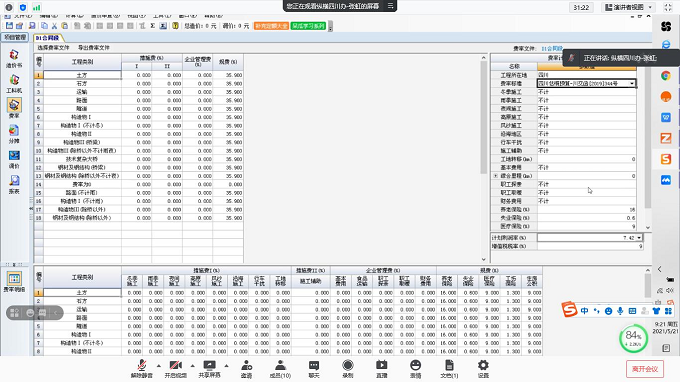The width and height of the screenshot is (680, 382).
Task: Open the red 'Z' app in the side dock
Action: (666, 138)
